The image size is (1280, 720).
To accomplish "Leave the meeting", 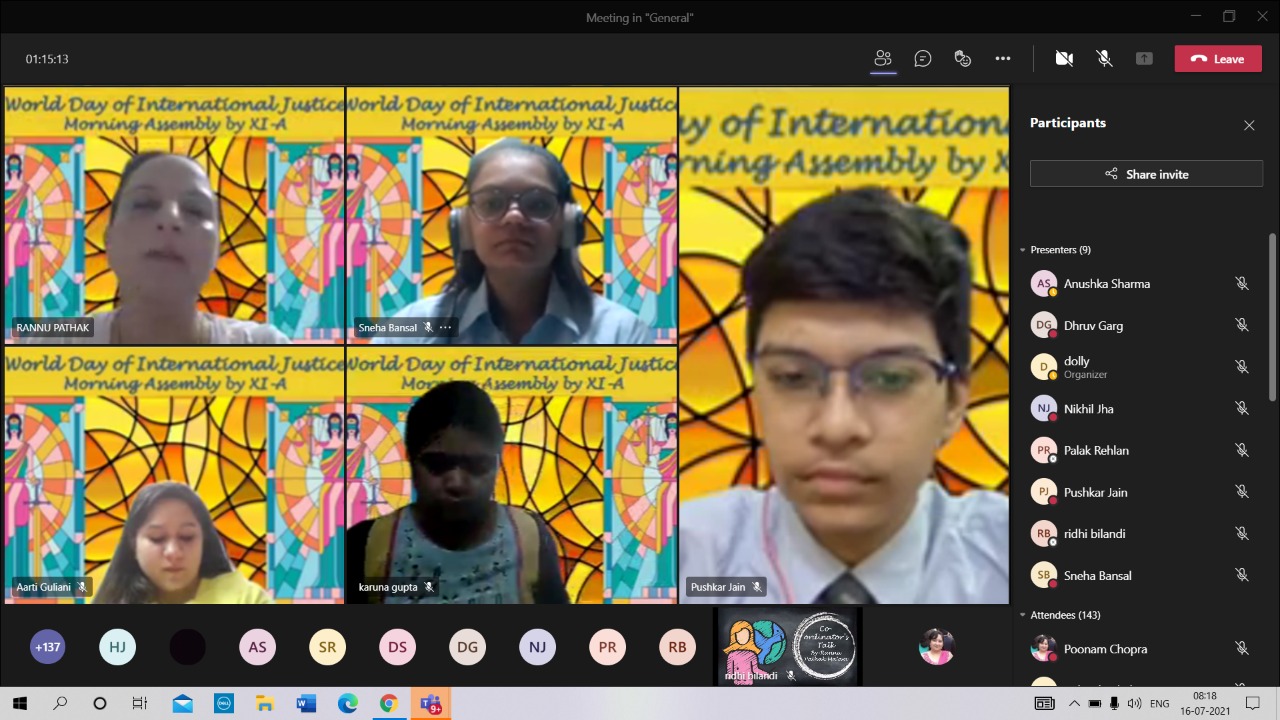I will point(1217,59).
